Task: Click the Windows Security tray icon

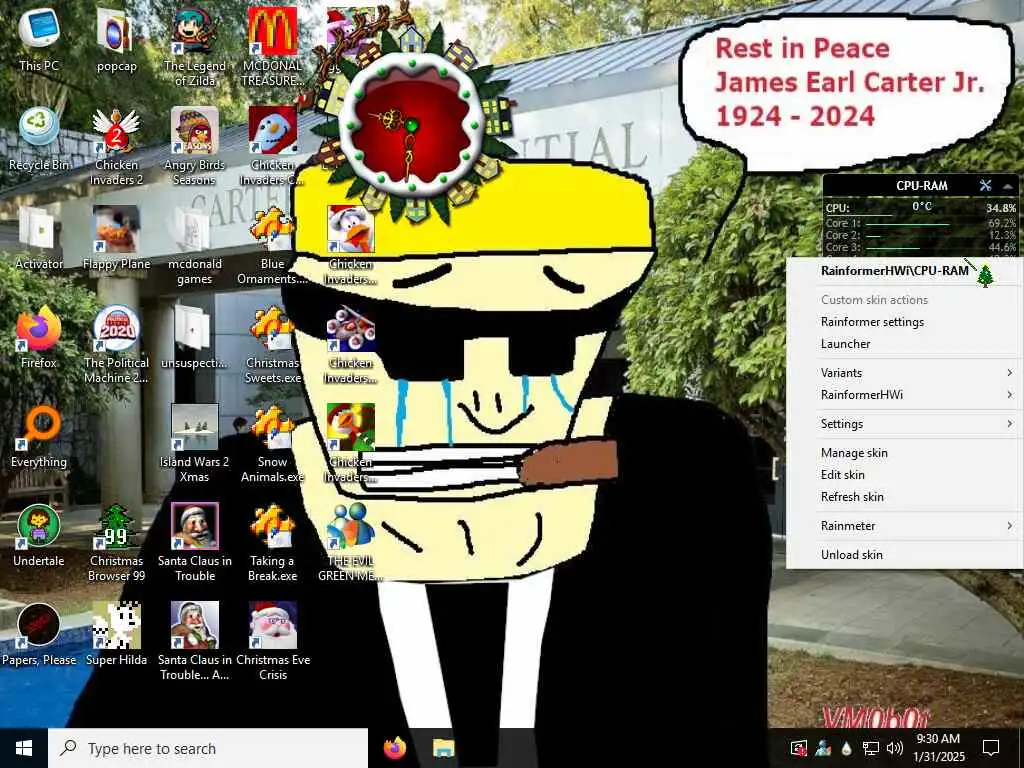Action: pyautogui.click(x=799, y=748)
